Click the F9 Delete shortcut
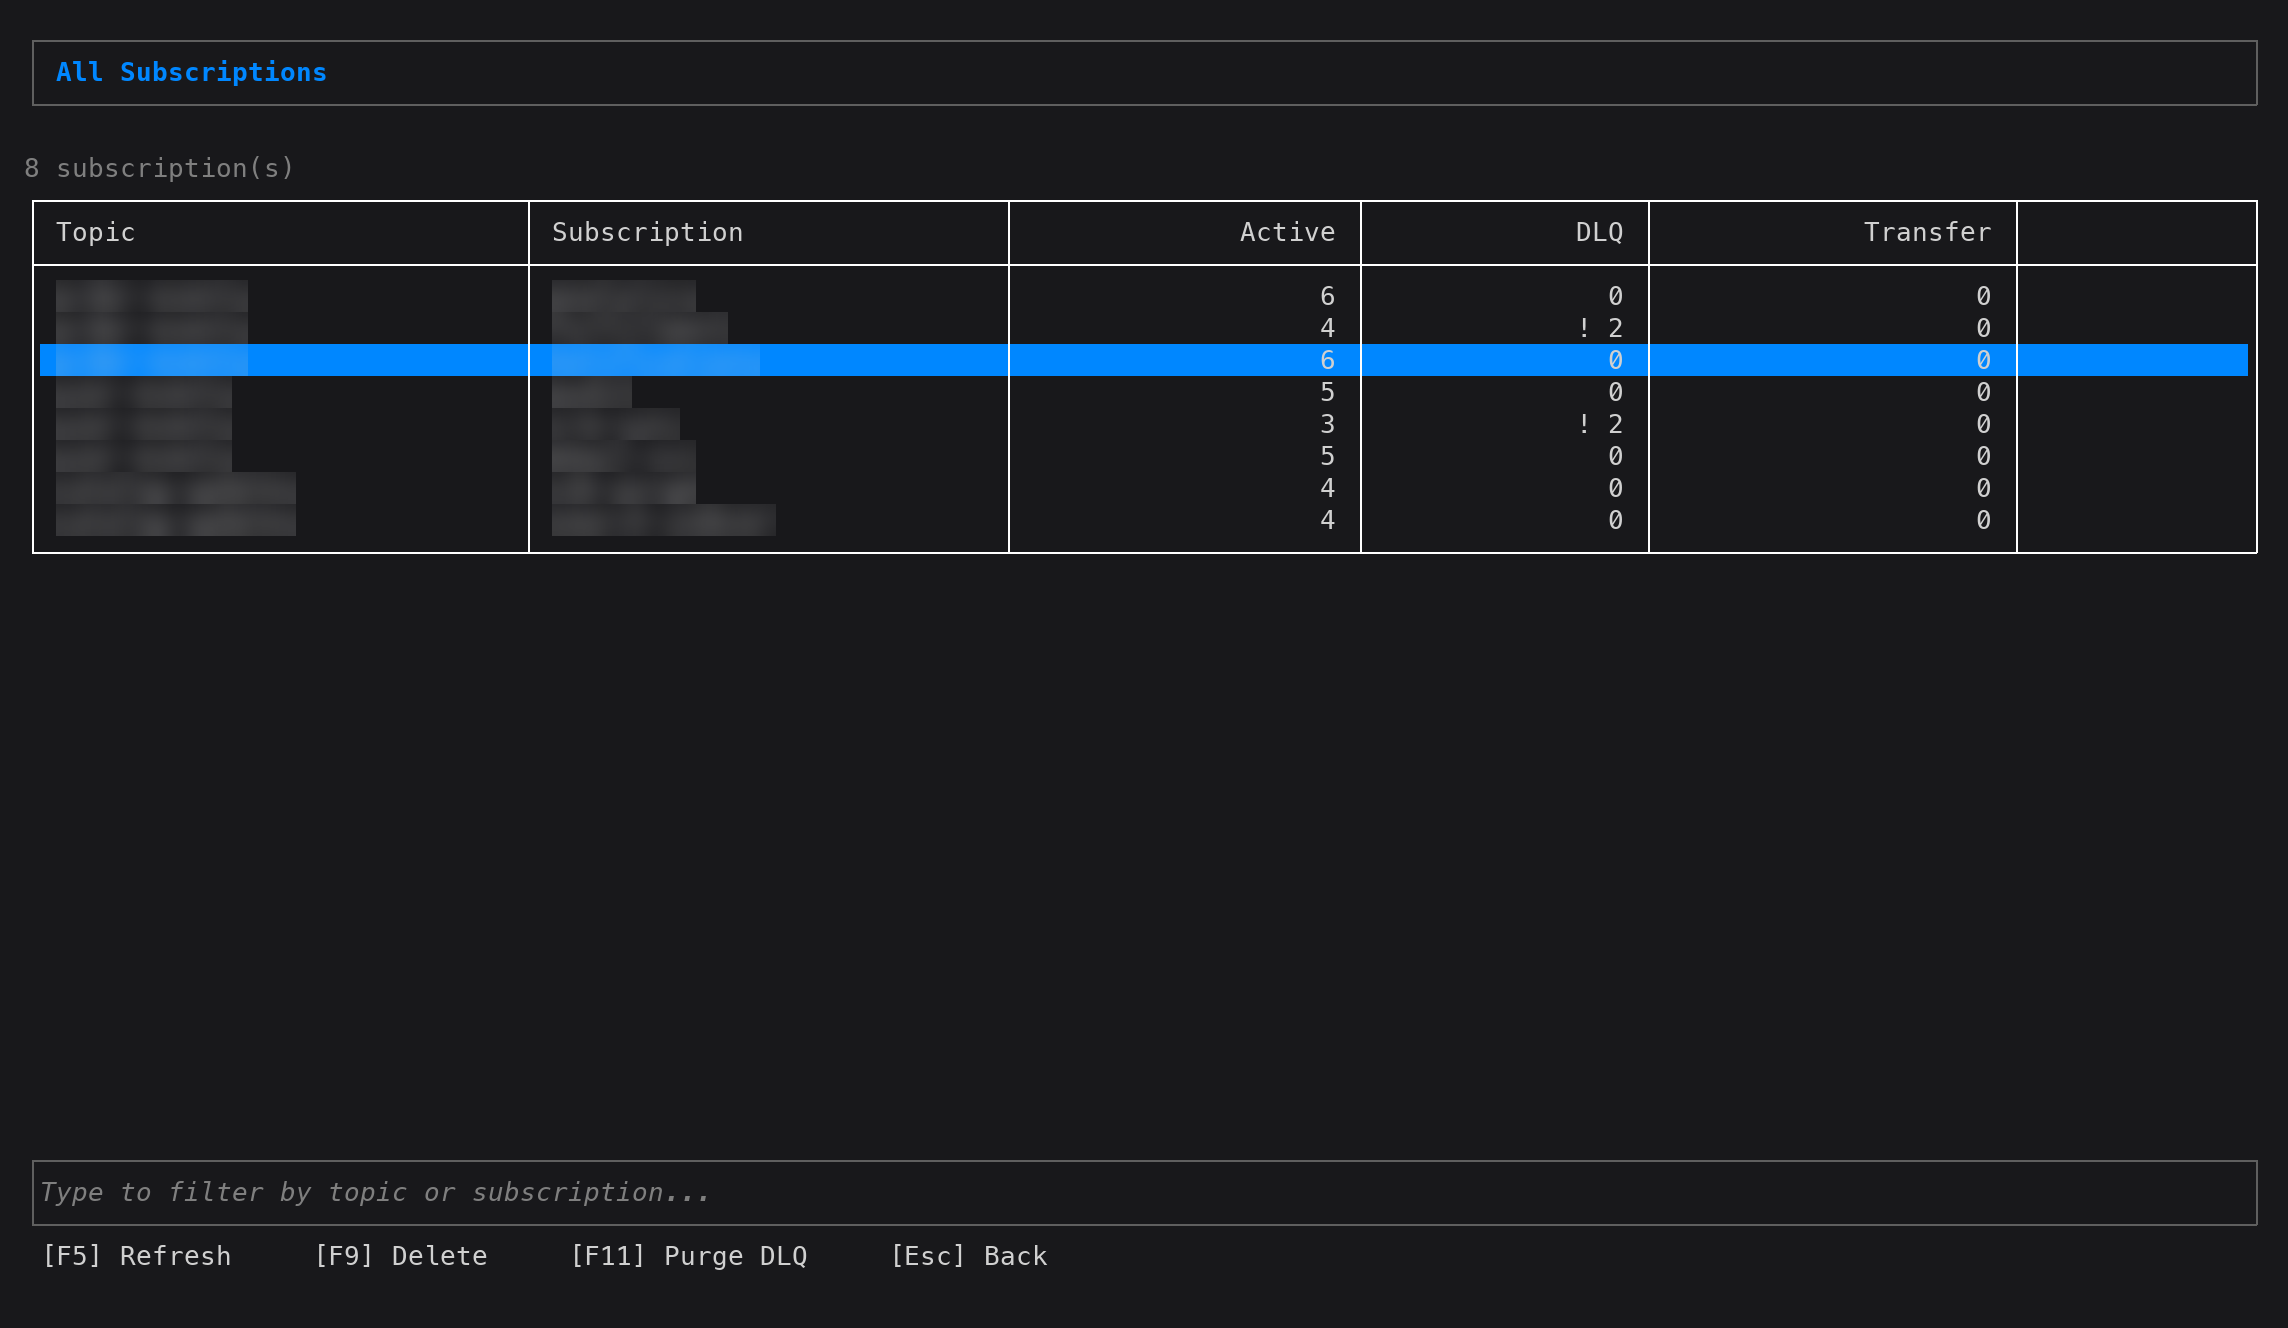Image resolution: width=2288 pixels, height=1328 pixels. (401, 1256)
